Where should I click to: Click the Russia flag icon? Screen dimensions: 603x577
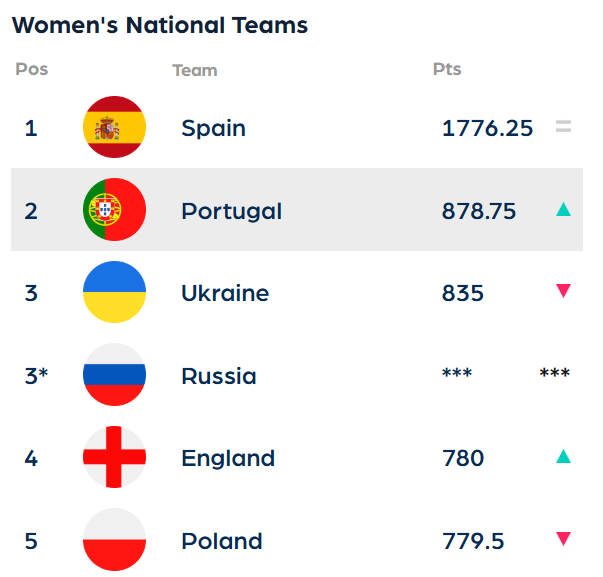pyautogui.click(x=114, y=375)
